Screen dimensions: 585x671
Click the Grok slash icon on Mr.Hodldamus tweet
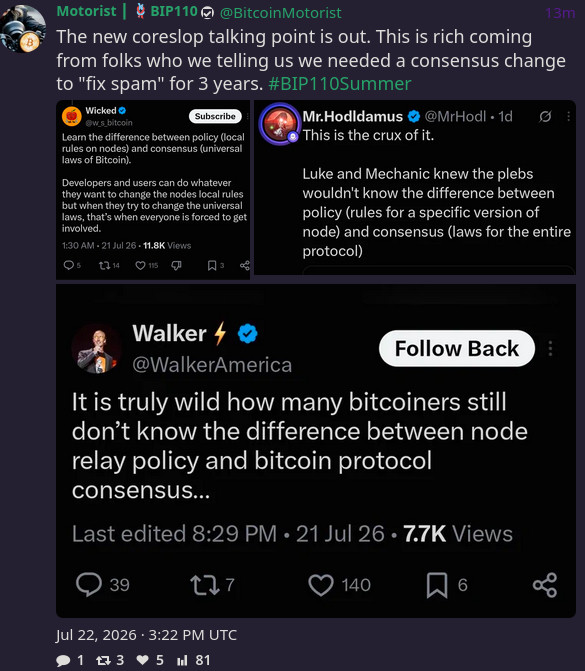coord(545,116)
